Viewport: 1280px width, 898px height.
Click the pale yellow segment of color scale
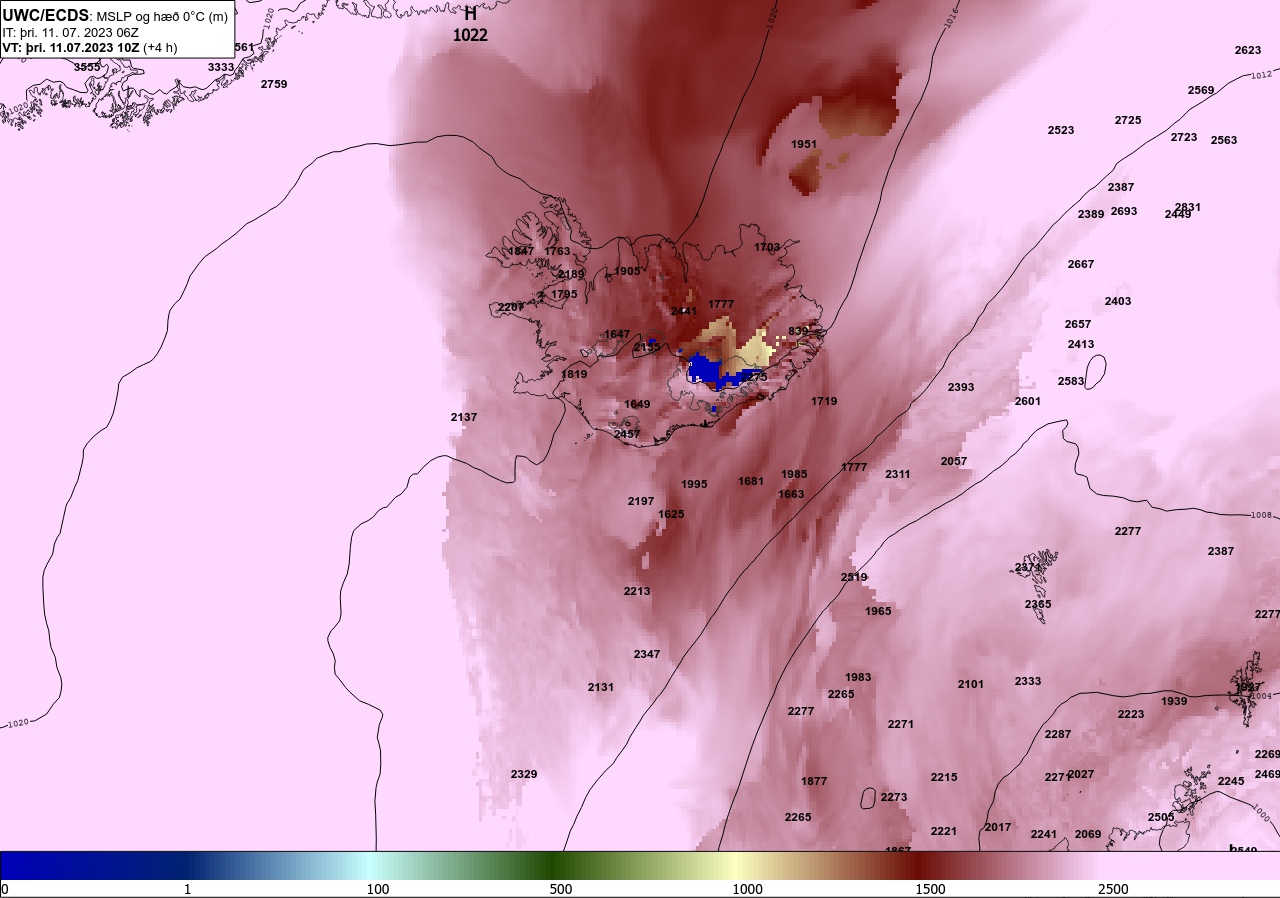click(x=735, y=865)
